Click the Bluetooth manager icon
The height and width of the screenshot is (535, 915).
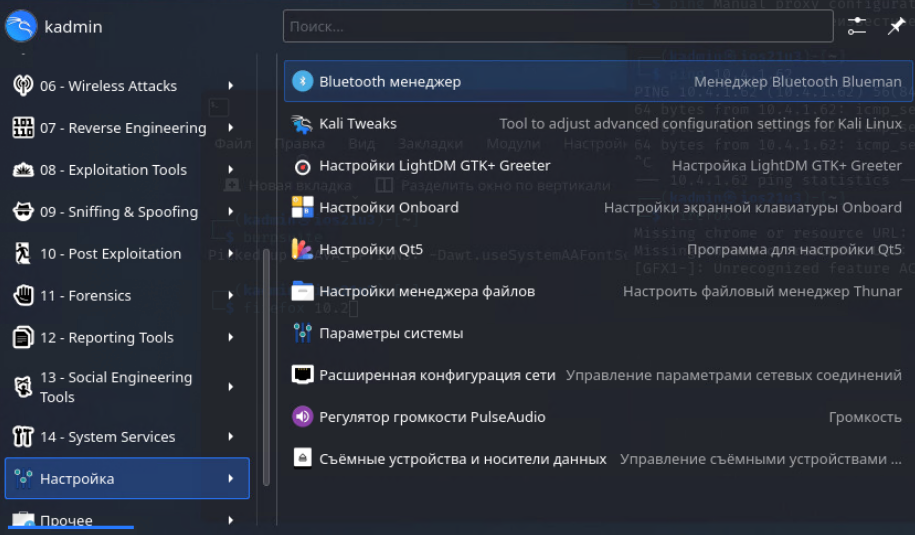[302, 81]
